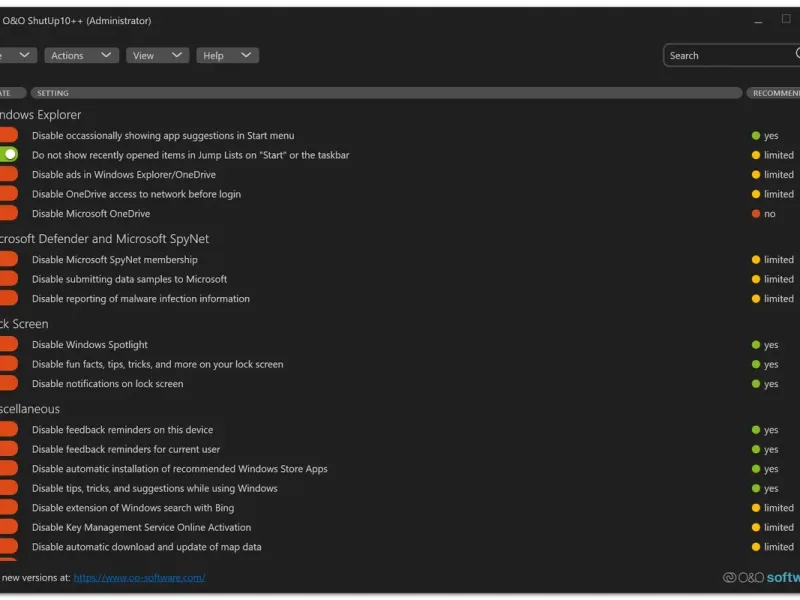Screen dimensions: 800x600
Task: Toggle Disable automatic installation of Store Apps switch
Action: pyautogui.click(x=8, y=468)
